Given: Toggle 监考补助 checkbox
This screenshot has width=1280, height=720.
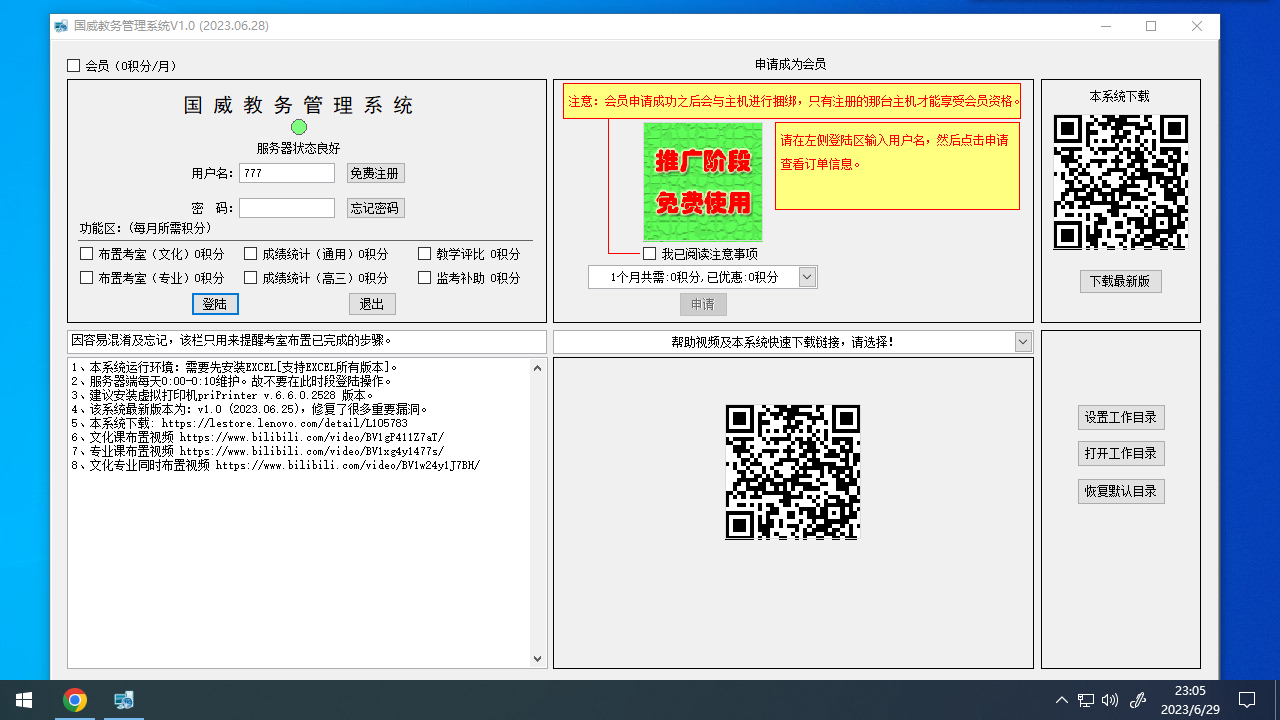Looking at the screenshot, I should pyautogui.click(x=425, y=278).
